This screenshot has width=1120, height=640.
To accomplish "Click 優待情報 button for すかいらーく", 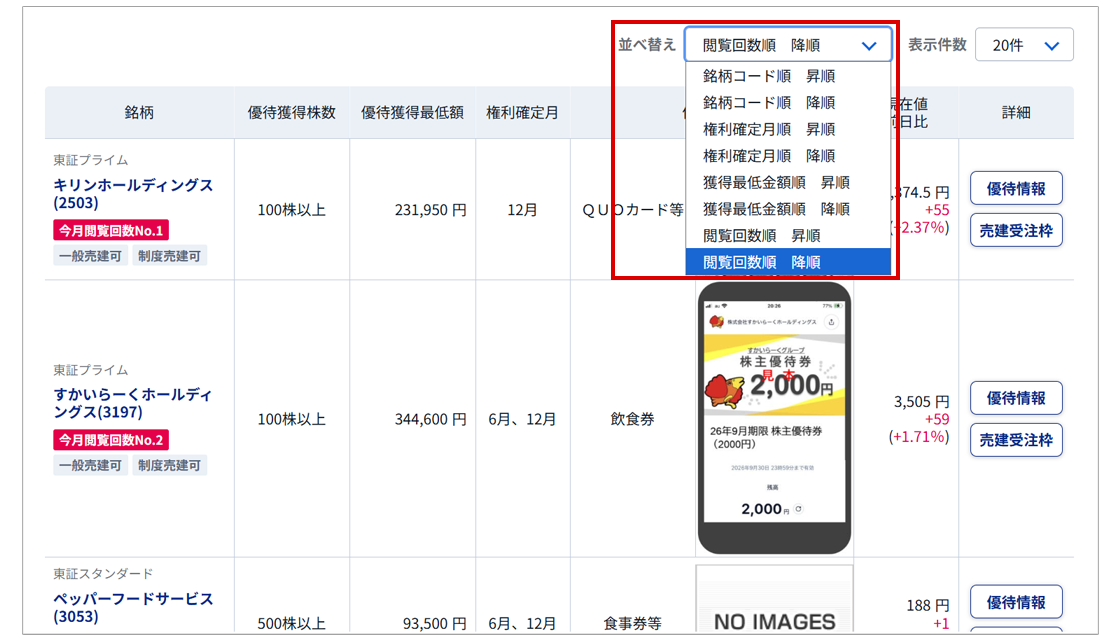I will pos(1016,398).
